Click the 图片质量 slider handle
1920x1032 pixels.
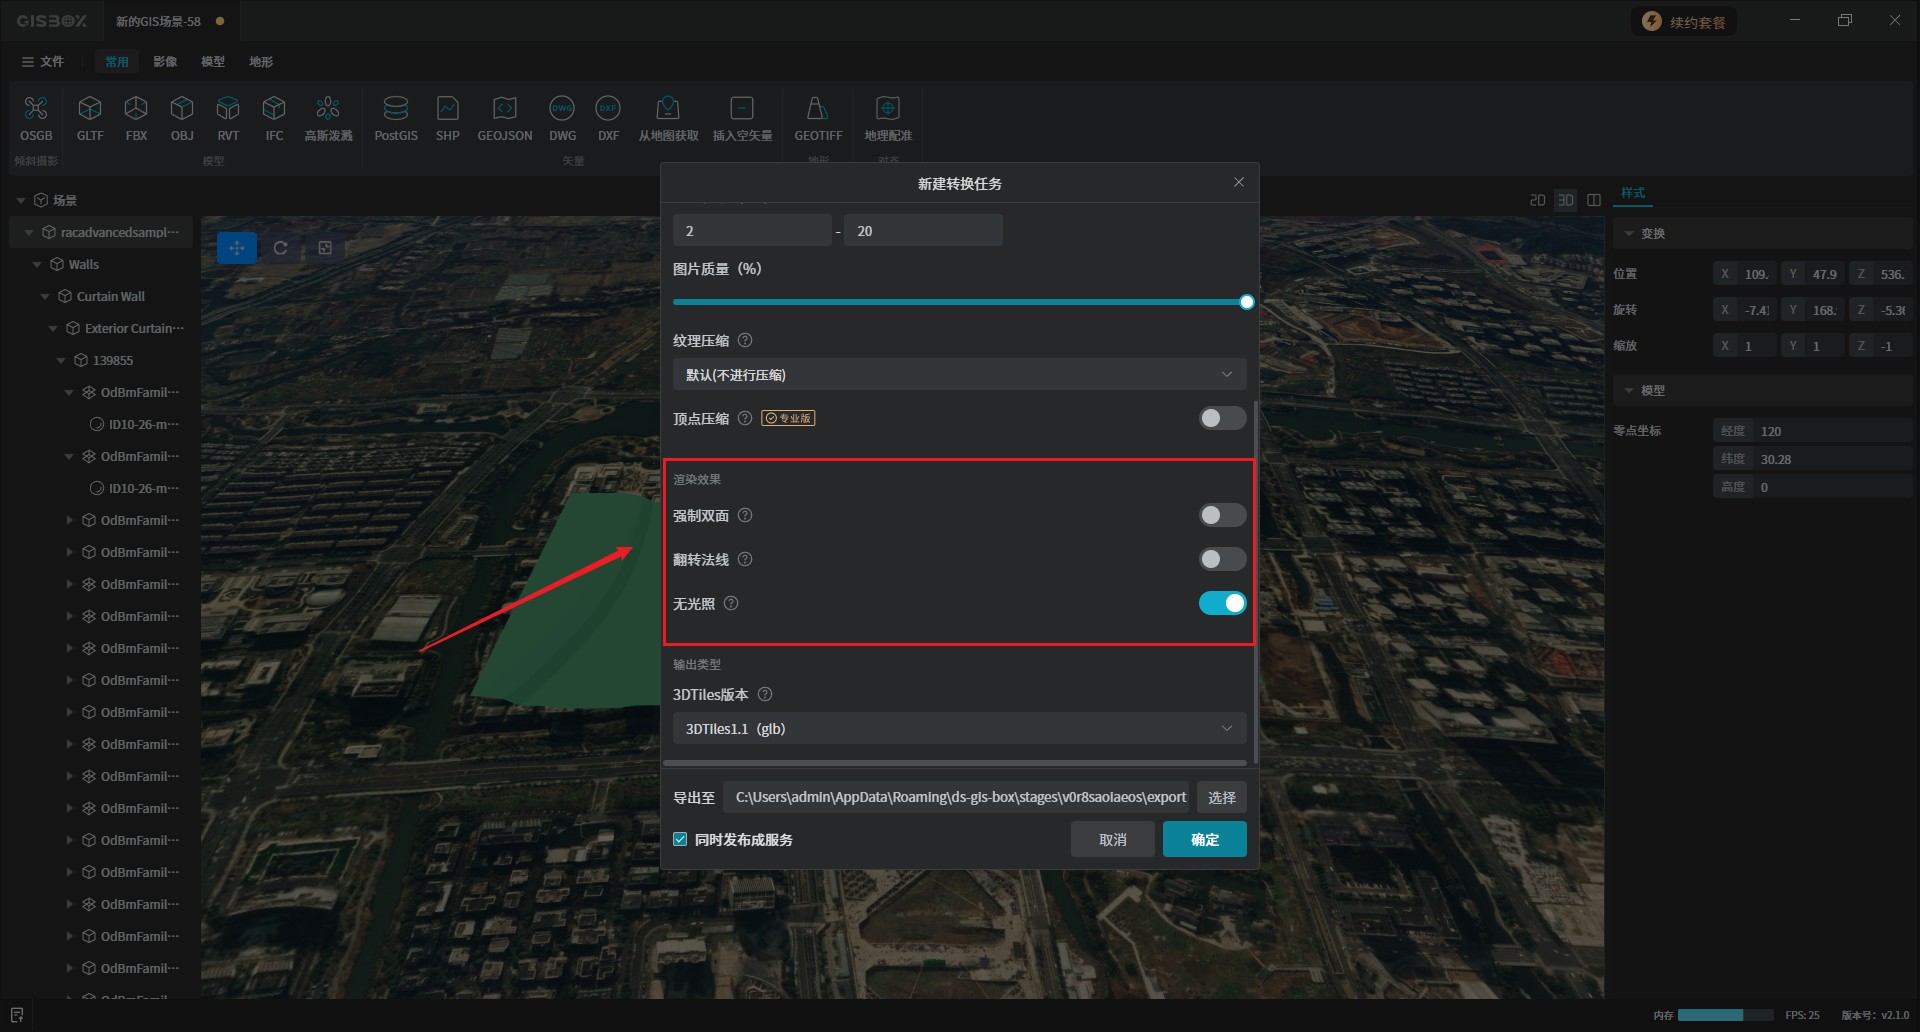1246,302
